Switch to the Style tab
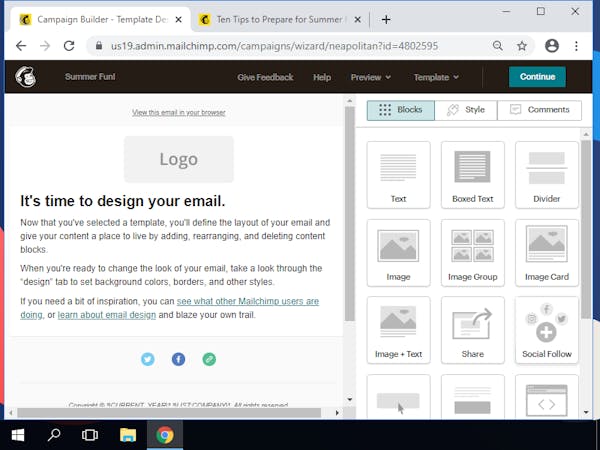 coord(466,110)
